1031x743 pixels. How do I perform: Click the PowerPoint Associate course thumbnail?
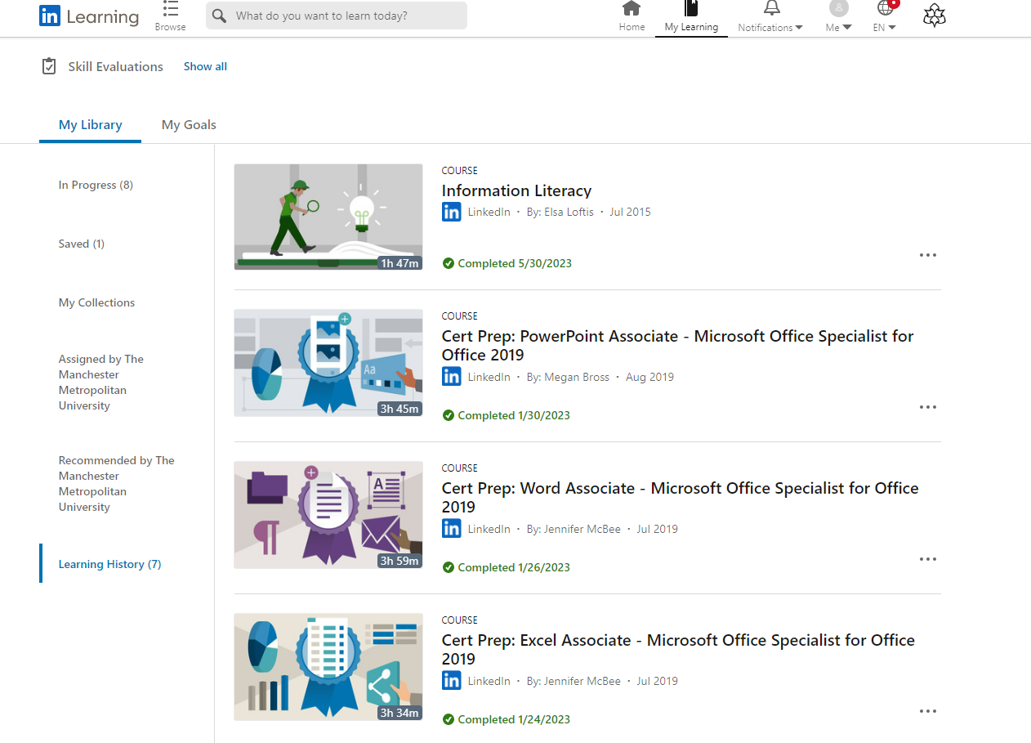[328, 362]
